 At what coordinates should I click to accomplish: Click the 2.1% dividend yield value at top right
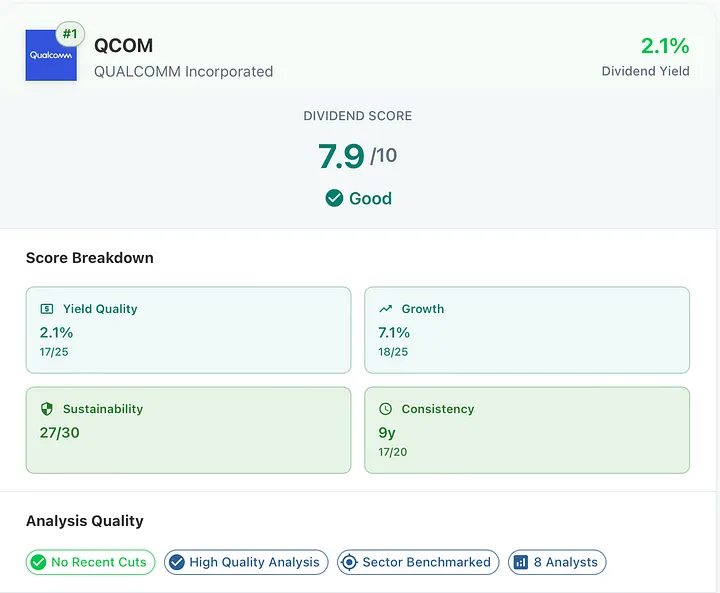coord(665,46)
